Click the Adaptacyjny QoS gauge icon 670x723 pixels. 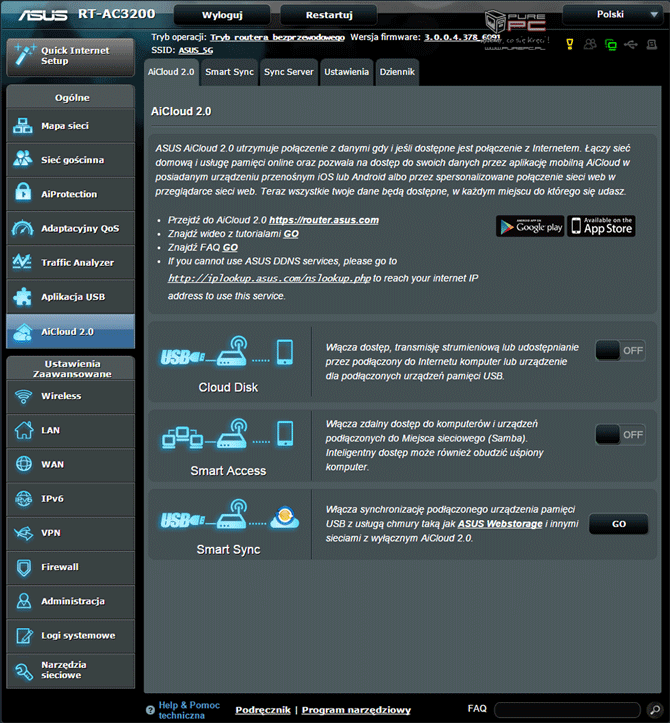23,228
